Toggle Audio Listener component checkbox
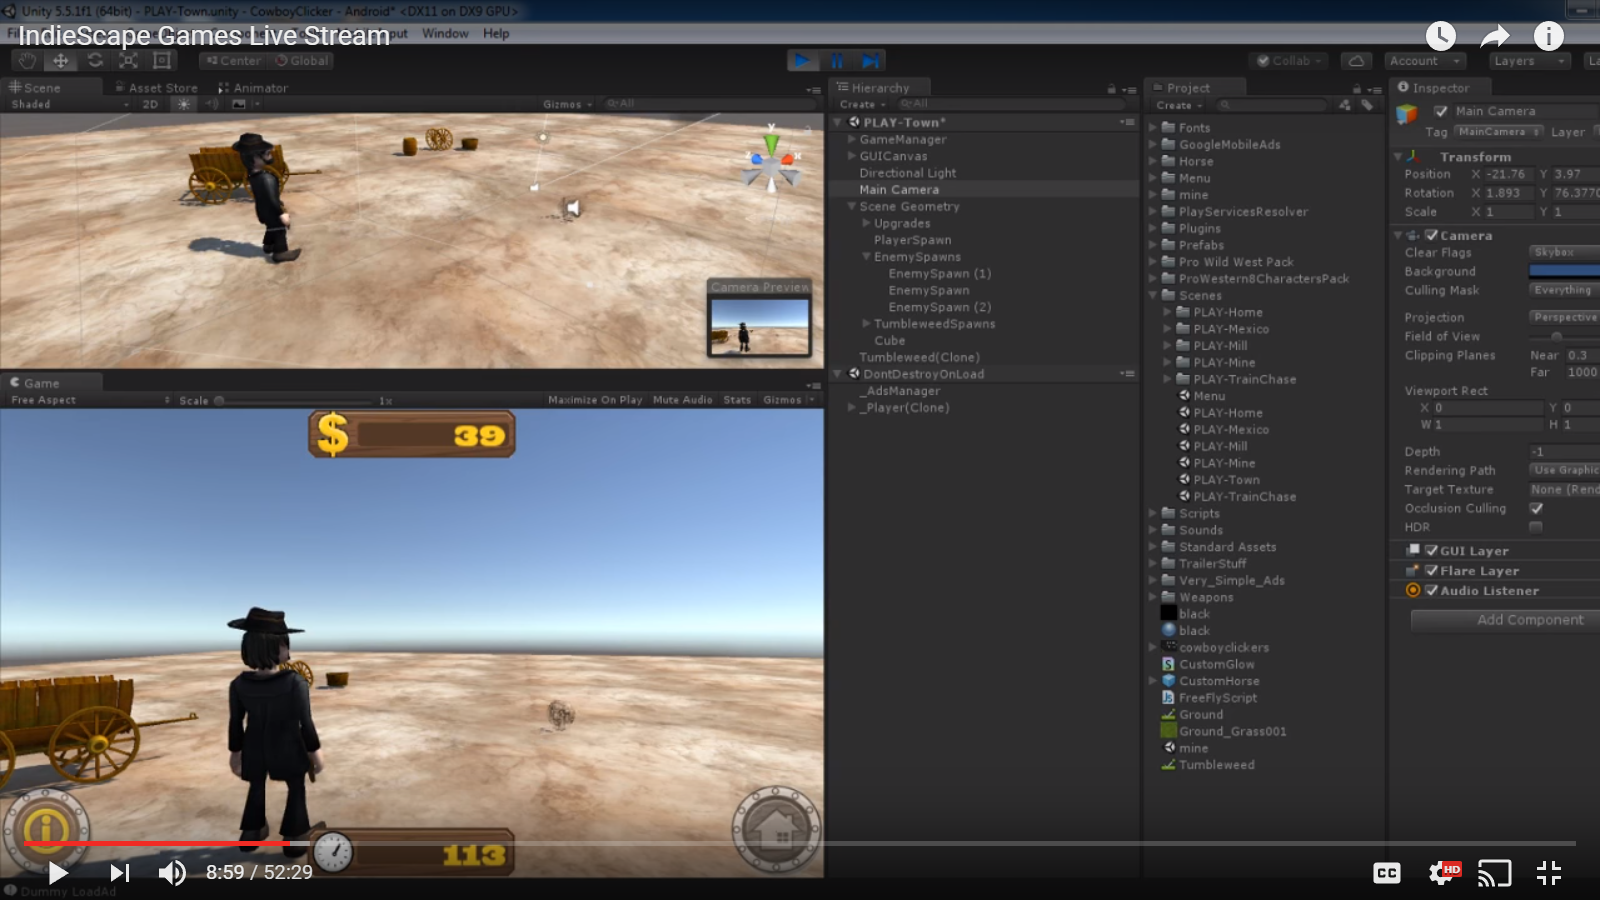 (x=1432, y=590)
